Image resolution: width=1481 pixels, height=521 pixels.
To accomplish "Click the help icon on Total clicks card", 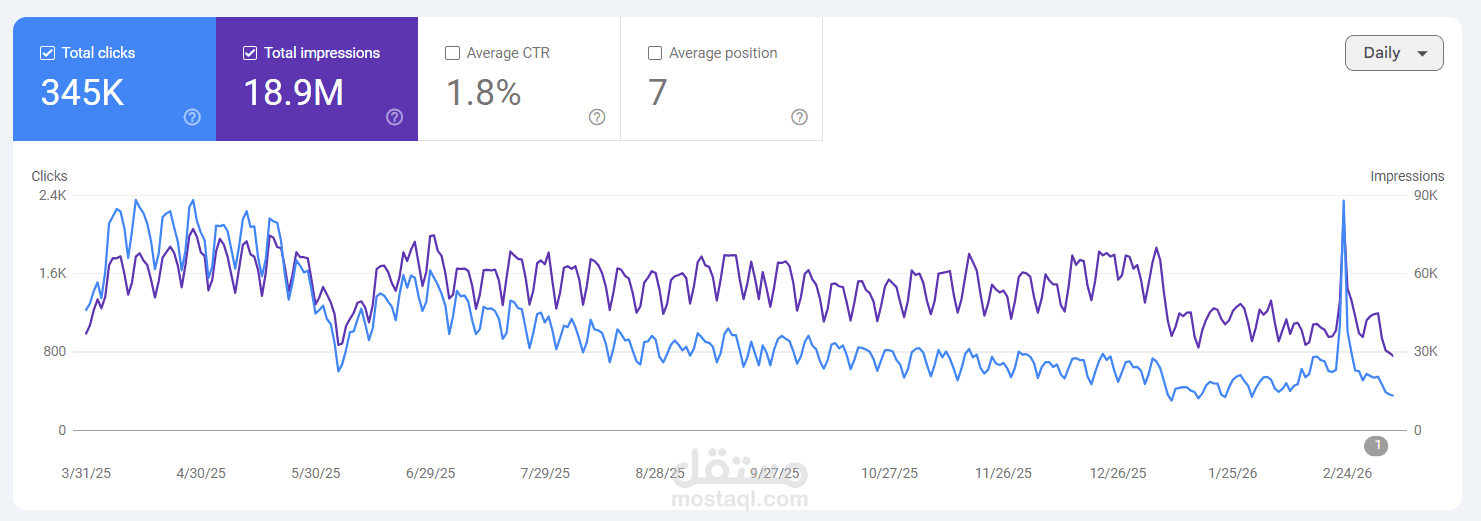I will (193, 117).
